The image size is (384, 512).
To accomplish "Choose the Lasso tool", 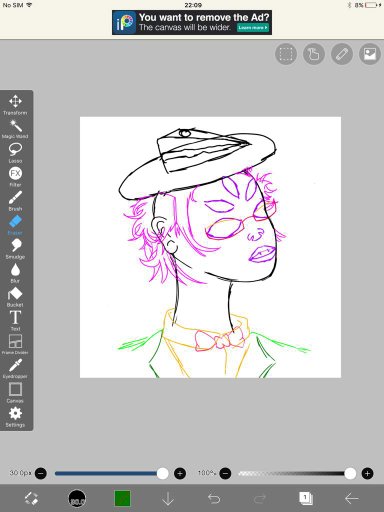I will [x=15, y=153].
